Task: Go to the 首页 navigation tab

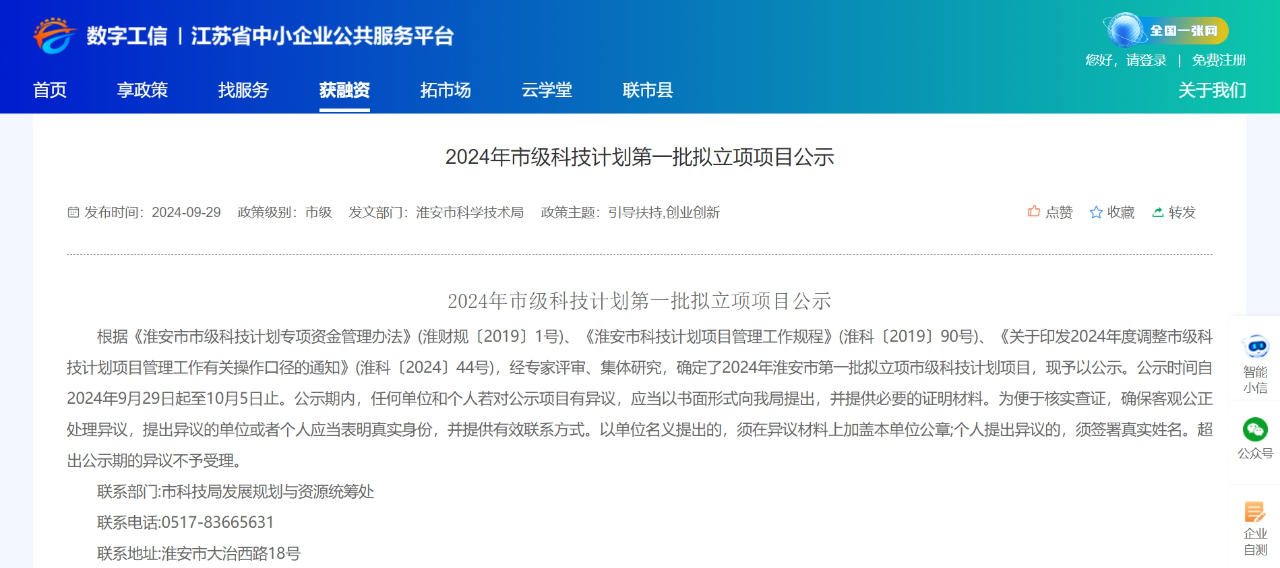Action: pyautogui.click(x=50, y=90)
